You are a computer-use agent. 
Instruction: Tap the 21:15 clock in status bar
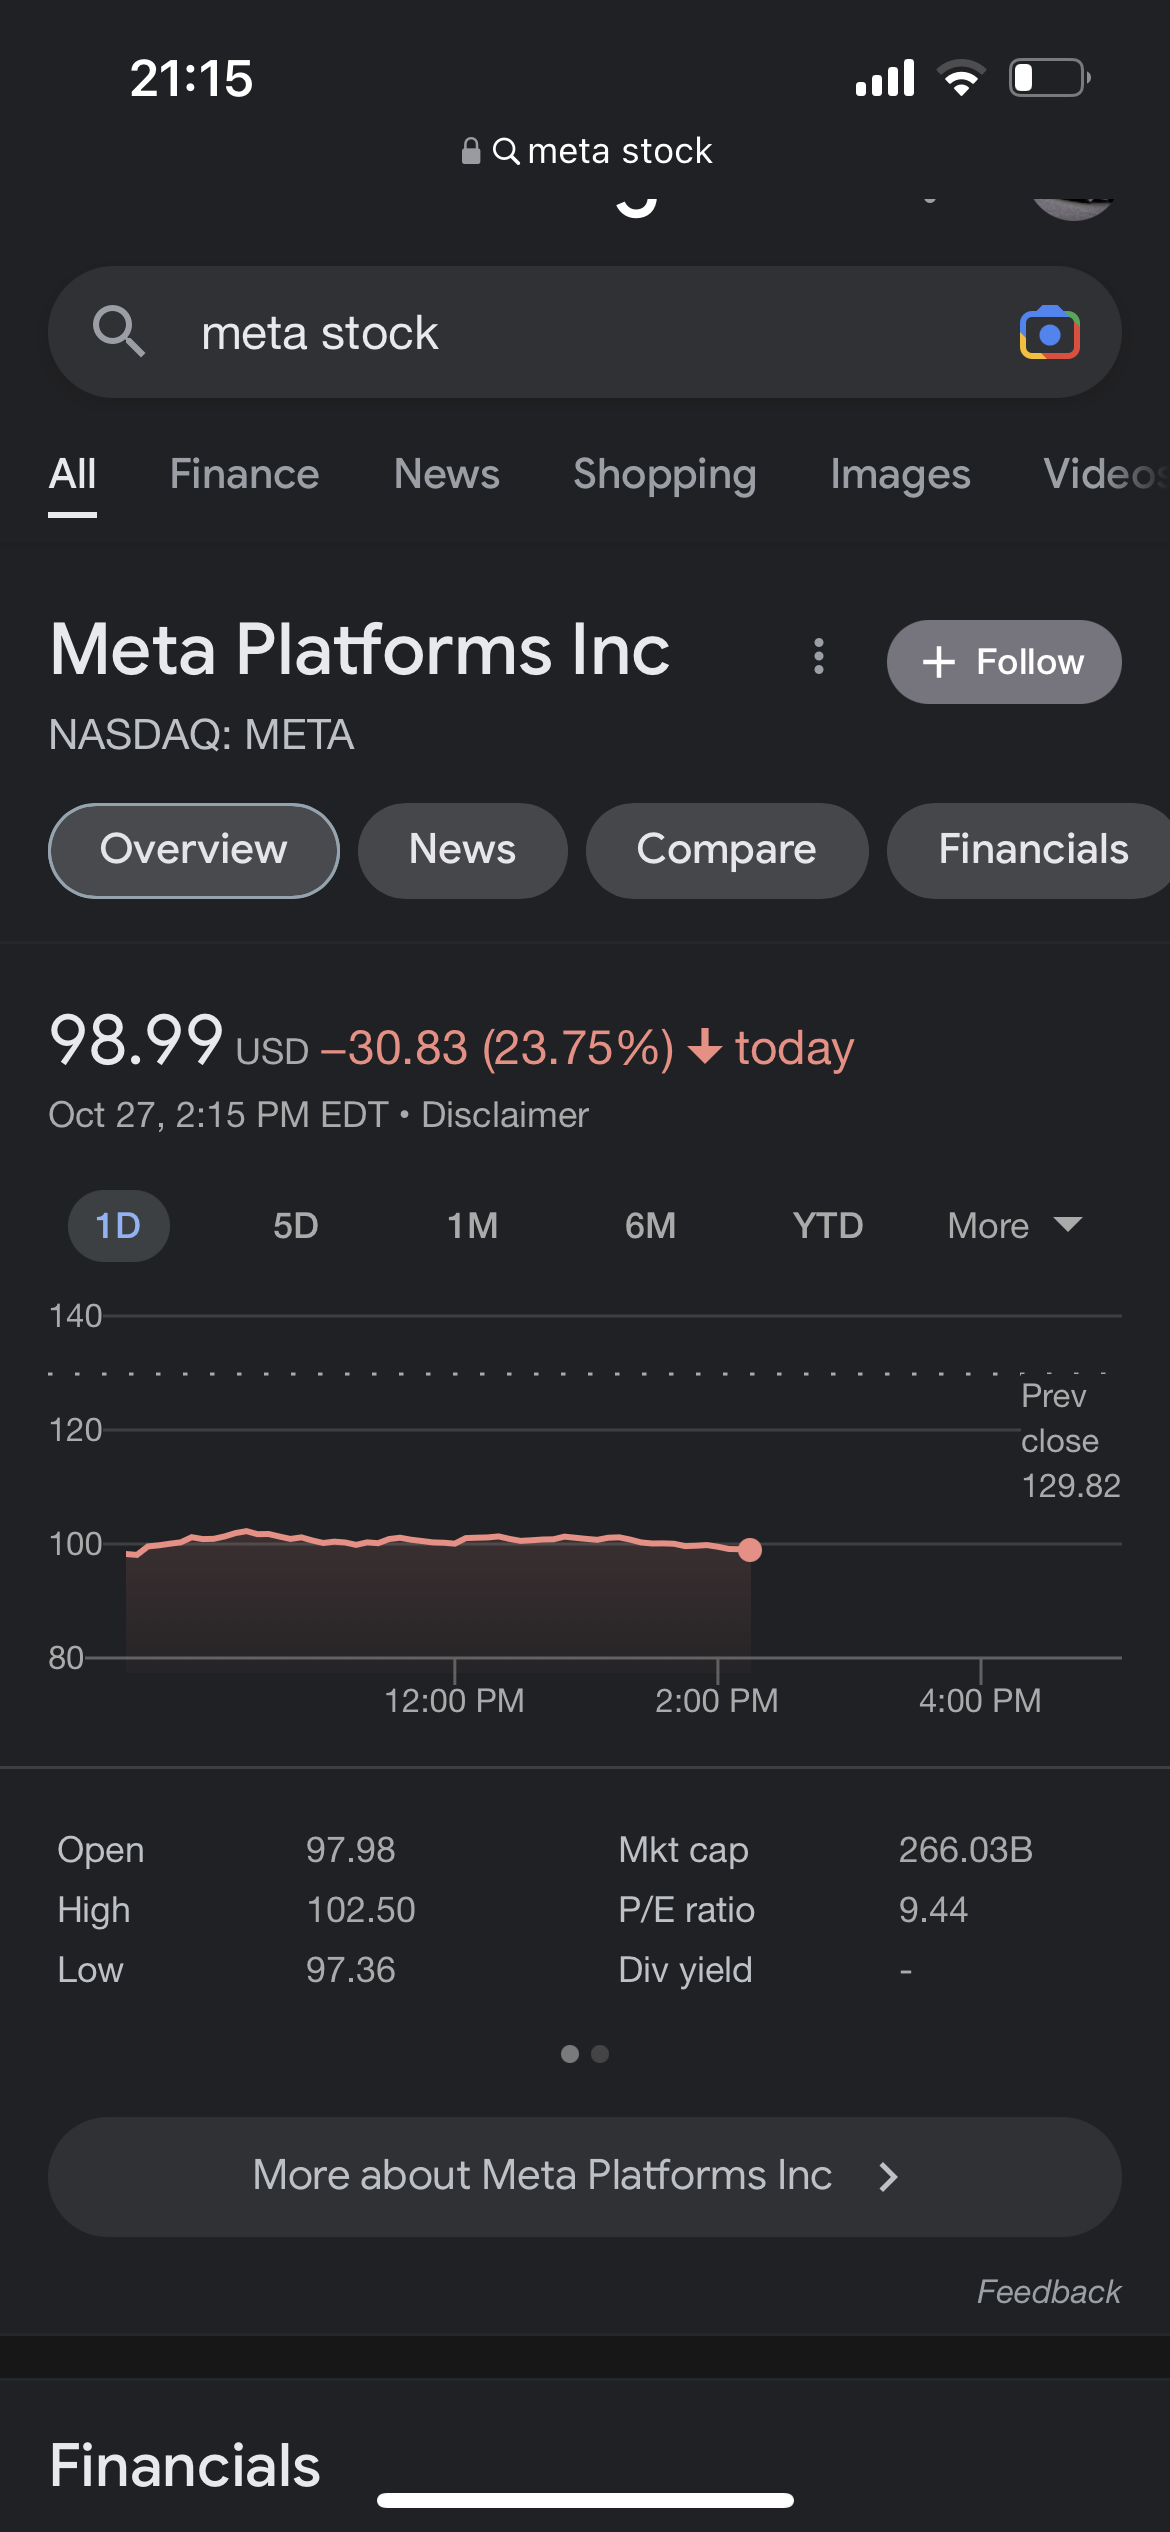(x=191, y=78)
